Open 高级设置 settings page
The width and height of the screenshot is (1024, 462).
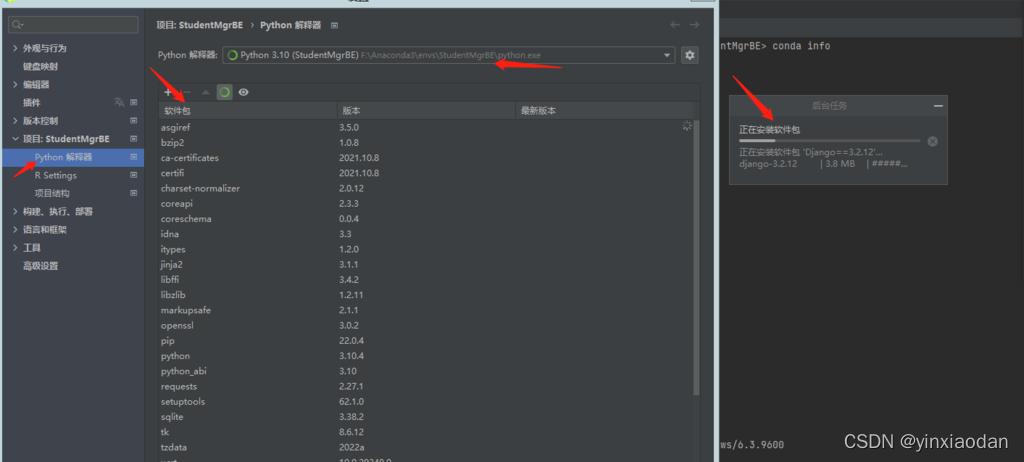[x=40, y=266]
